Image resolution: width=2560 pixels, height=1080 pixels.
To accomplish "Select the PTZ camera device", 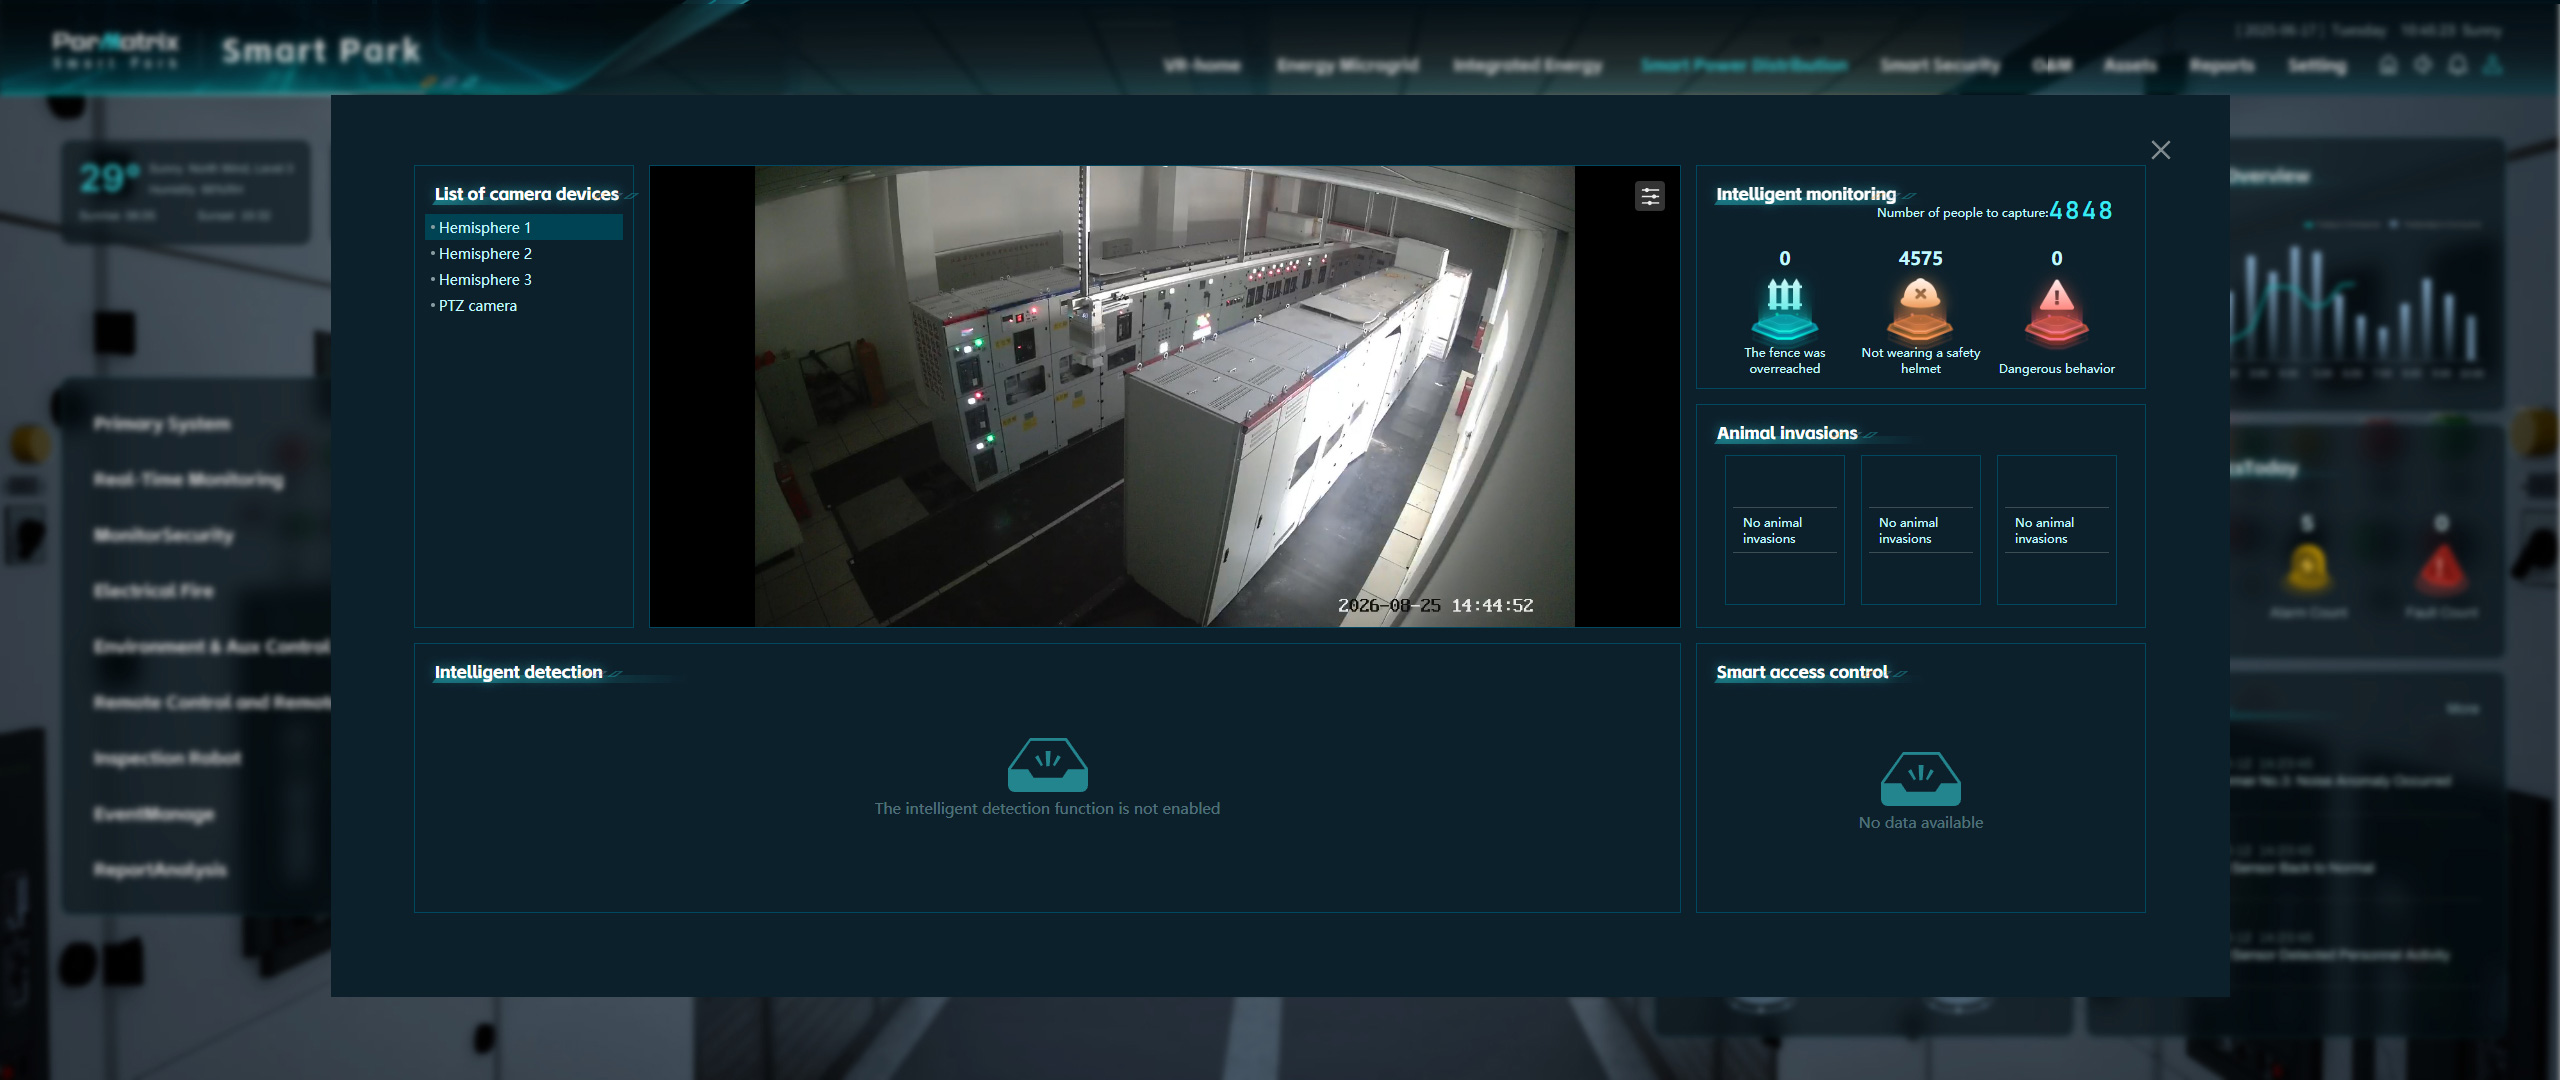I will (524, 305).
